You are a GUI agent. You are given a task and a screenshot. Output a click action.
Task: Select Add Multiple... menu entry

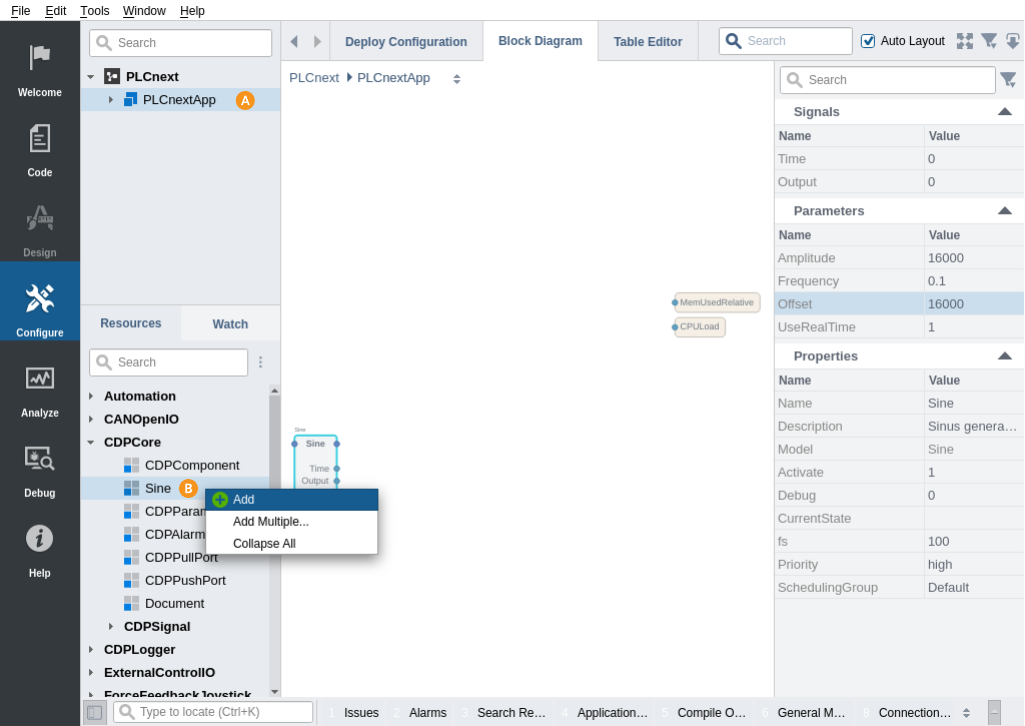pos(270,522)
